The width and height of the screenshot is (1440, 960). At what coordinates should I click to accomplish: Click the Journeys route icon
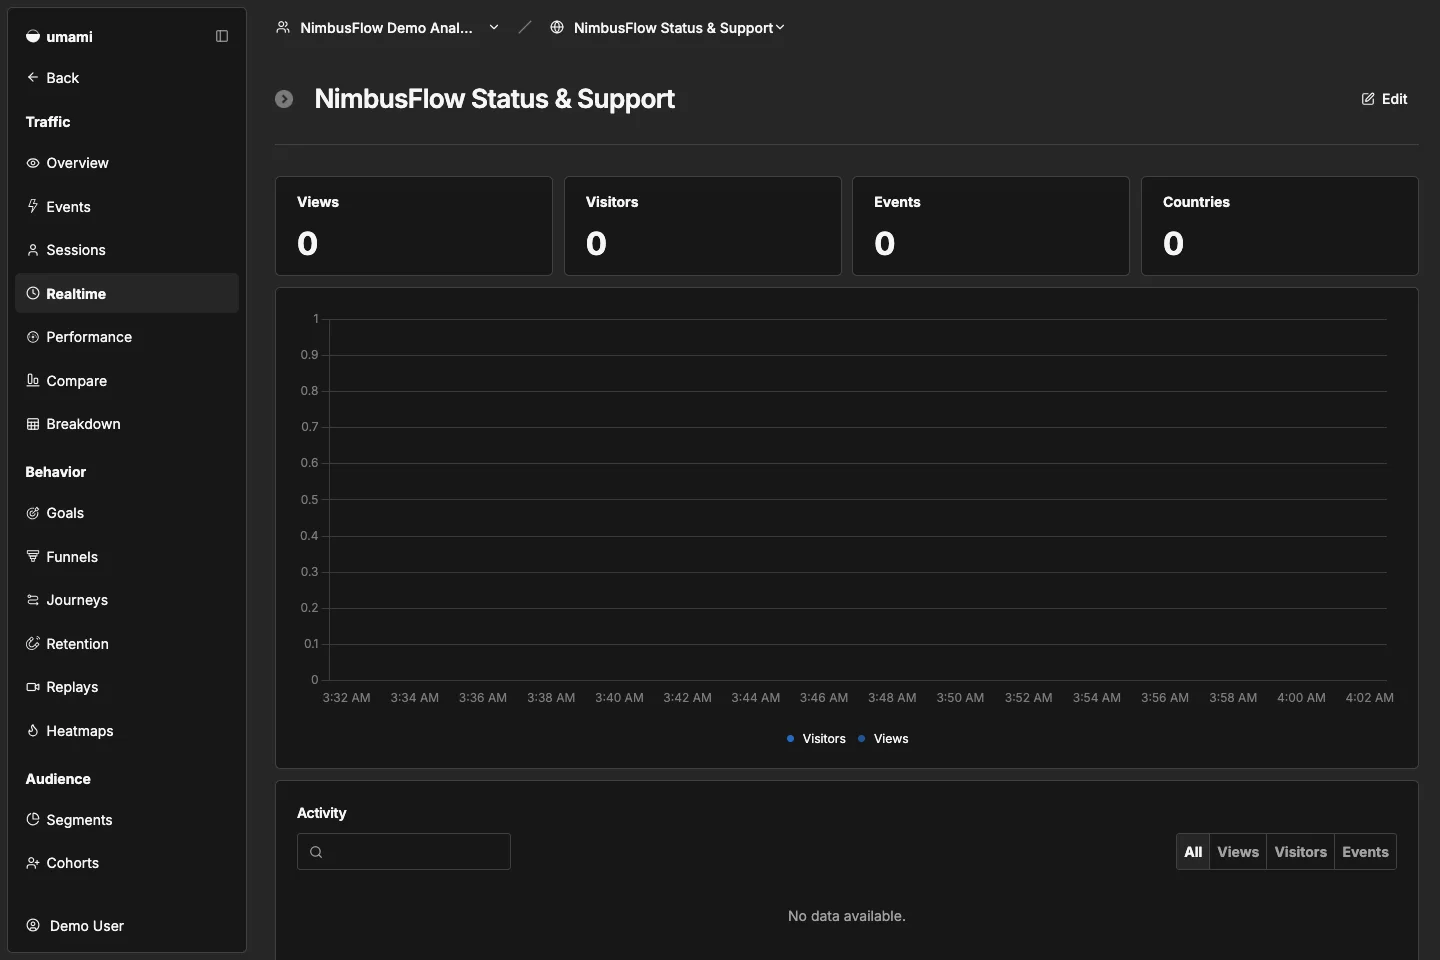[33, 600]
